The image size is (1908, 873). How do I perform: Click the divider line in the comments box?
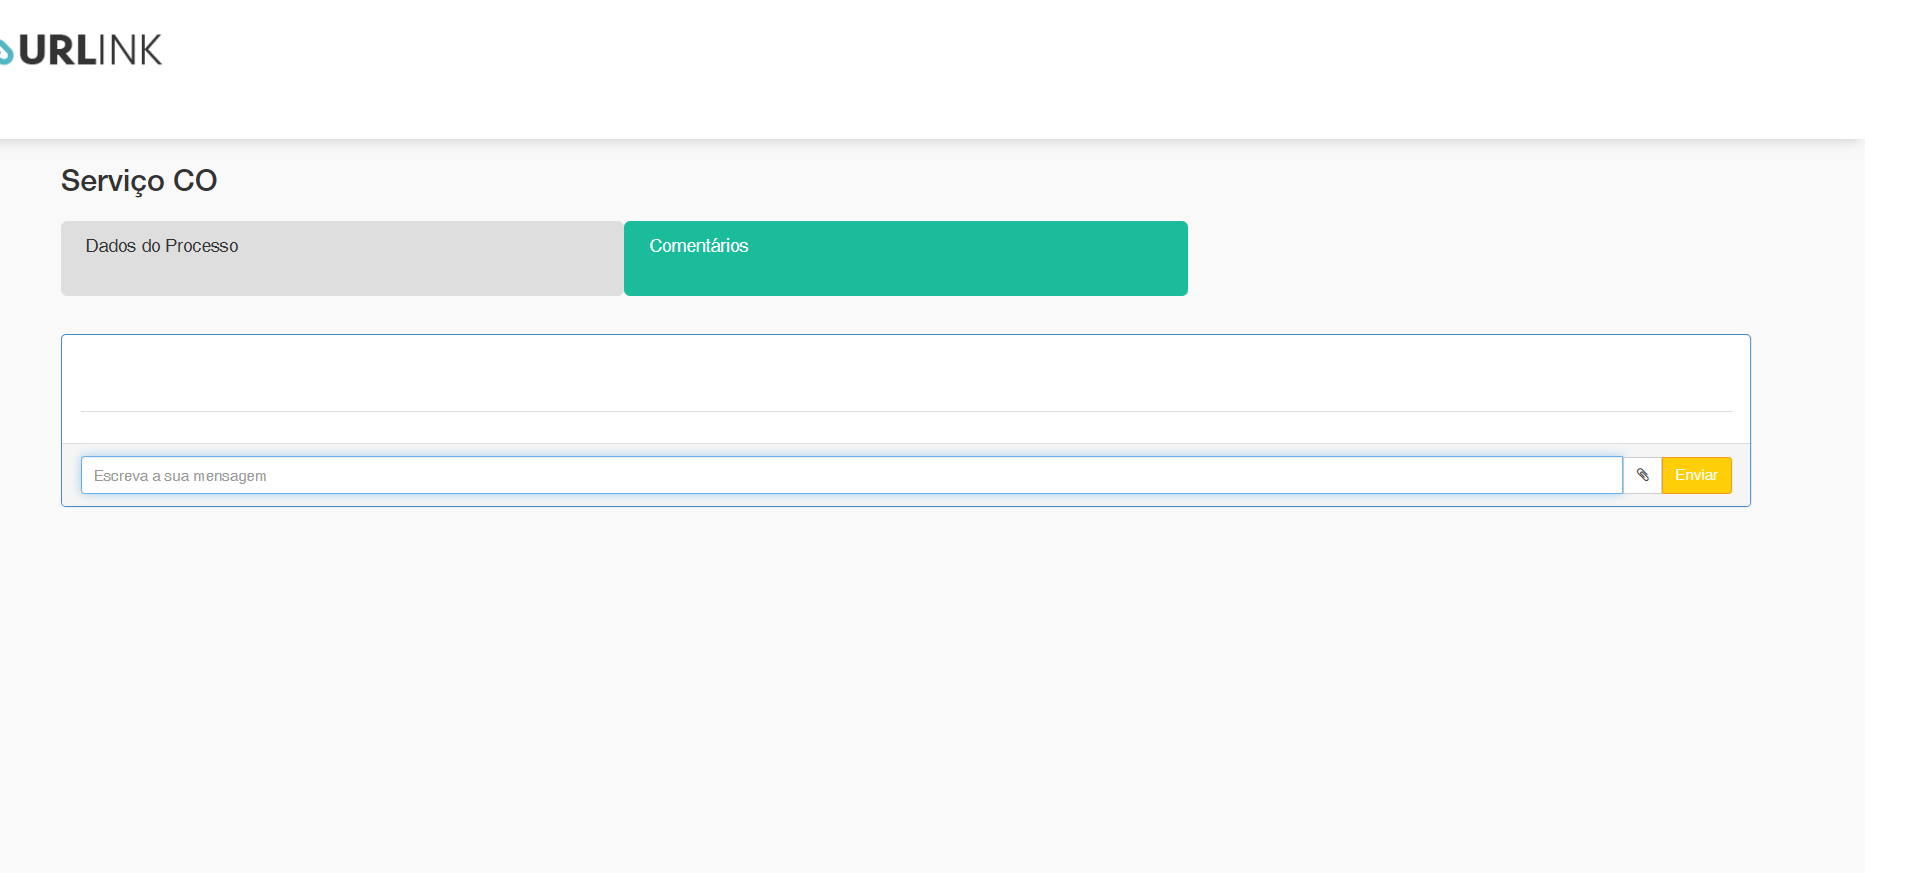906,411
